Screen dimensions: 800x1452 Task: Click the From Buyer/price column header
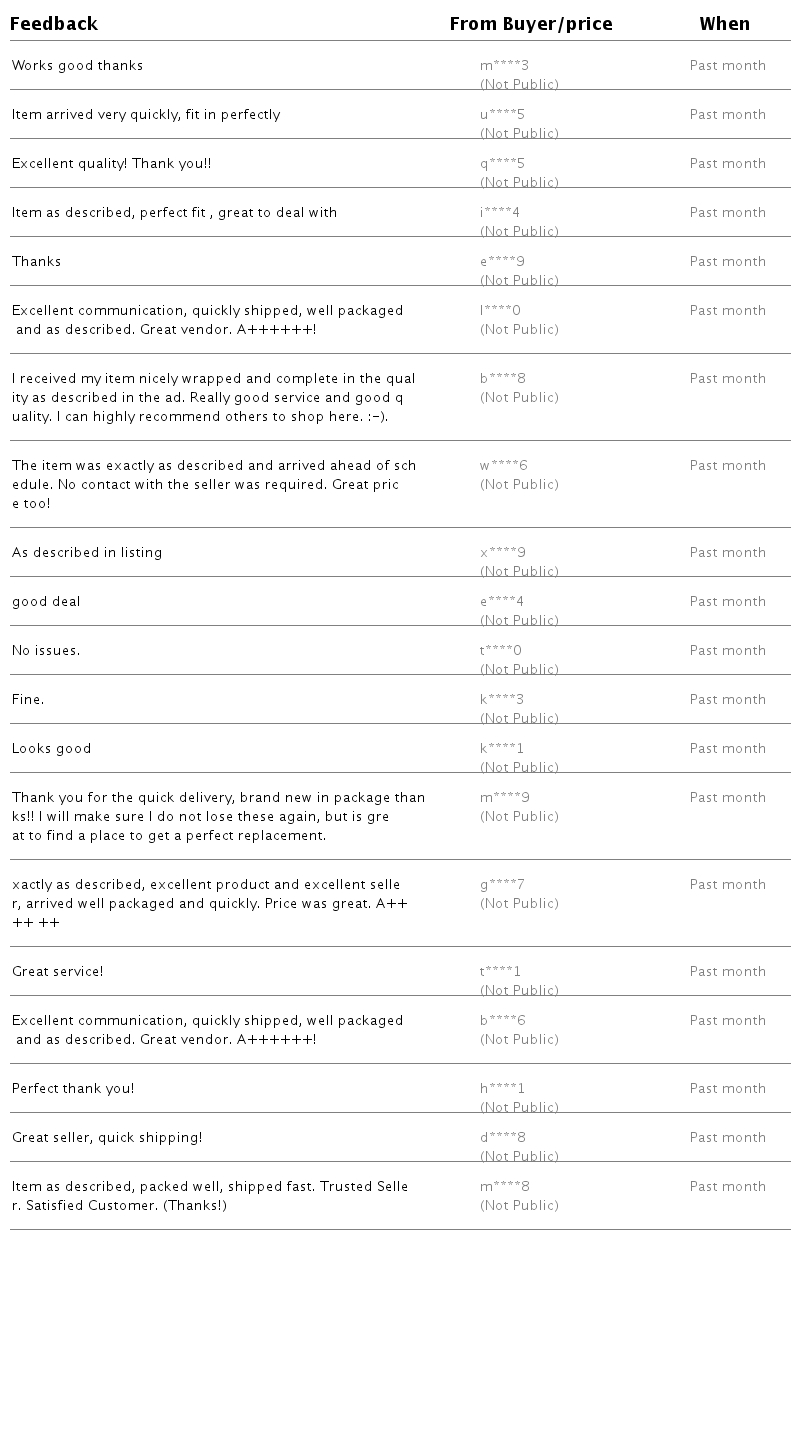pyautogui.click(x=531, y=24)
